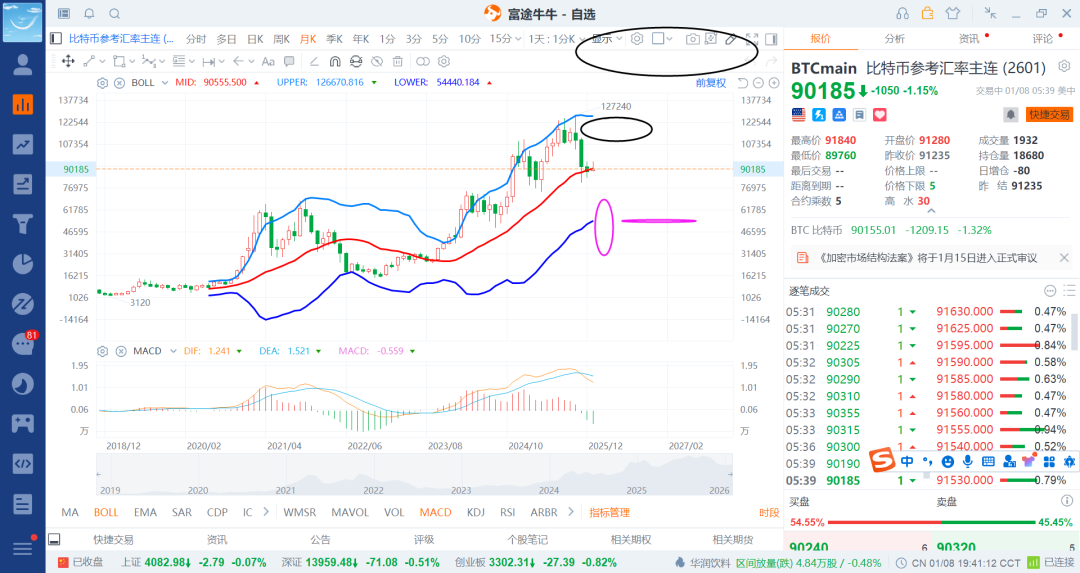This screenshot has width=1080, height=573.
Task: Collapse the quote details chevron
Action: pos(931,211)
